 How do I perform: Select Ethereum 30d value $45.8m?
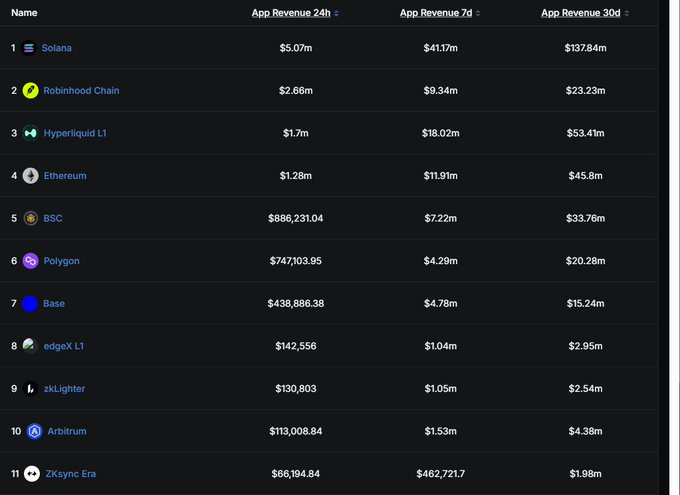click(x=585, y=176)
